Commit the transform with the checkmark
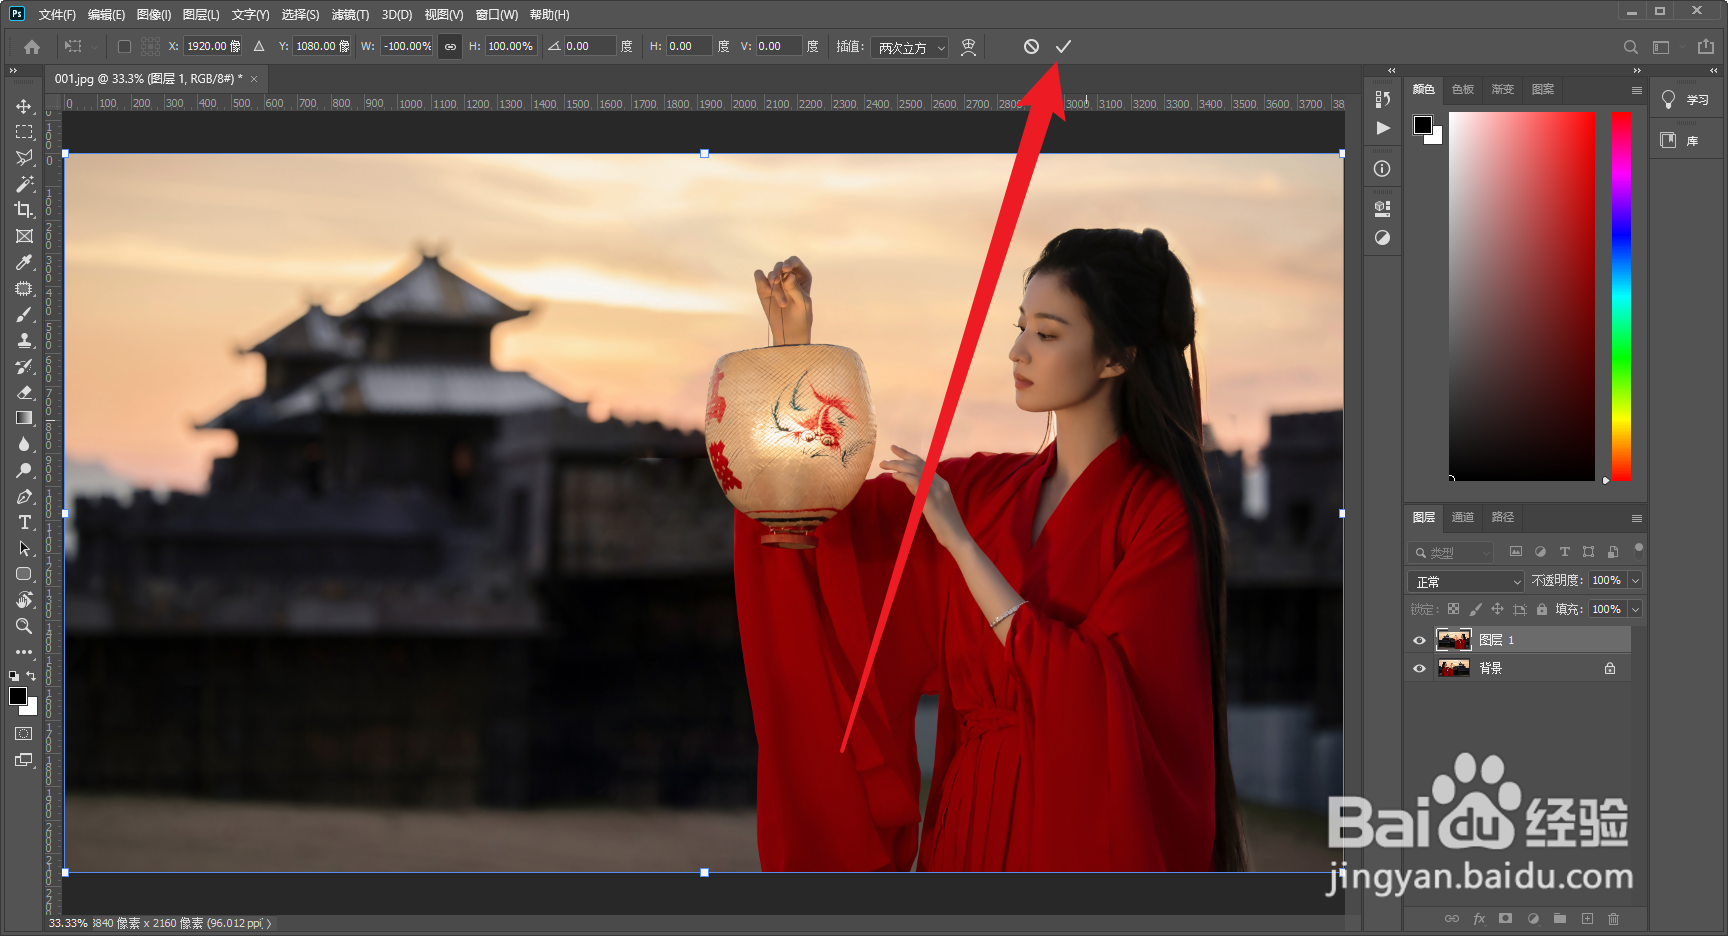This screenshot has width=1728, height=936. pyautogui.click(x=1063, y=46)
